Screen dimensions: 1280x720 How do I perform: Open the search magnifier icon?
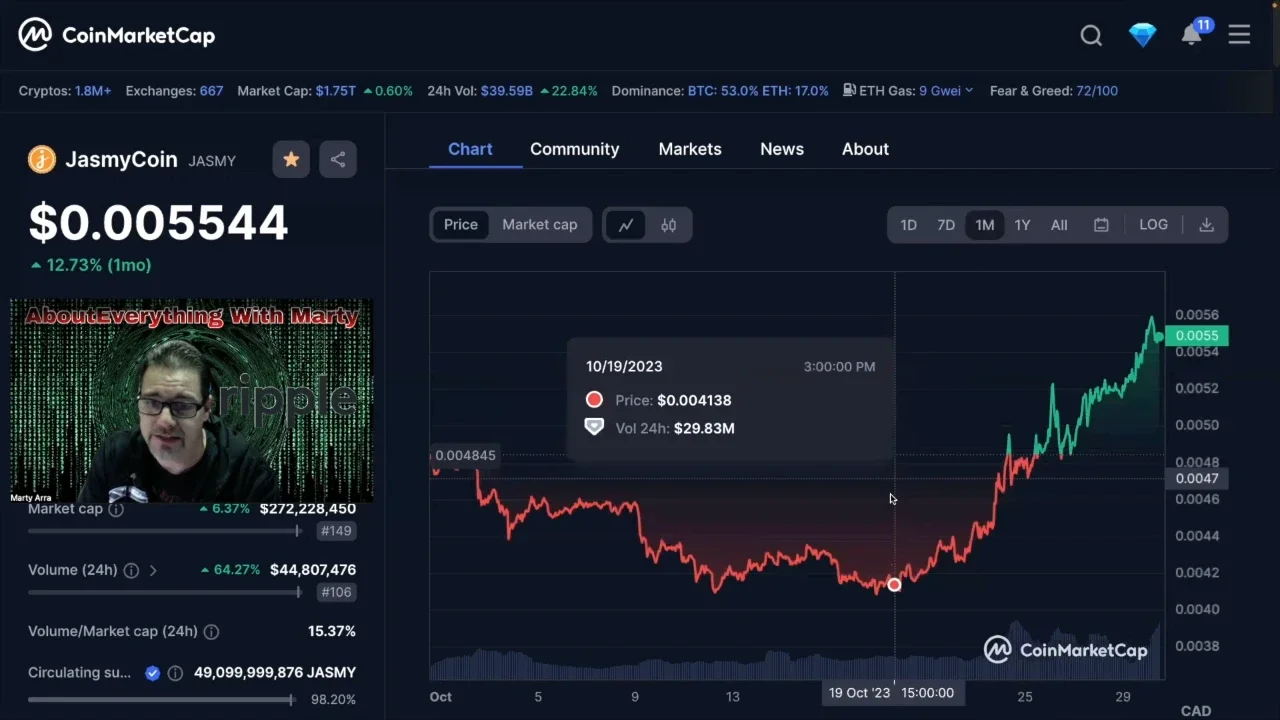point(1091,36)
